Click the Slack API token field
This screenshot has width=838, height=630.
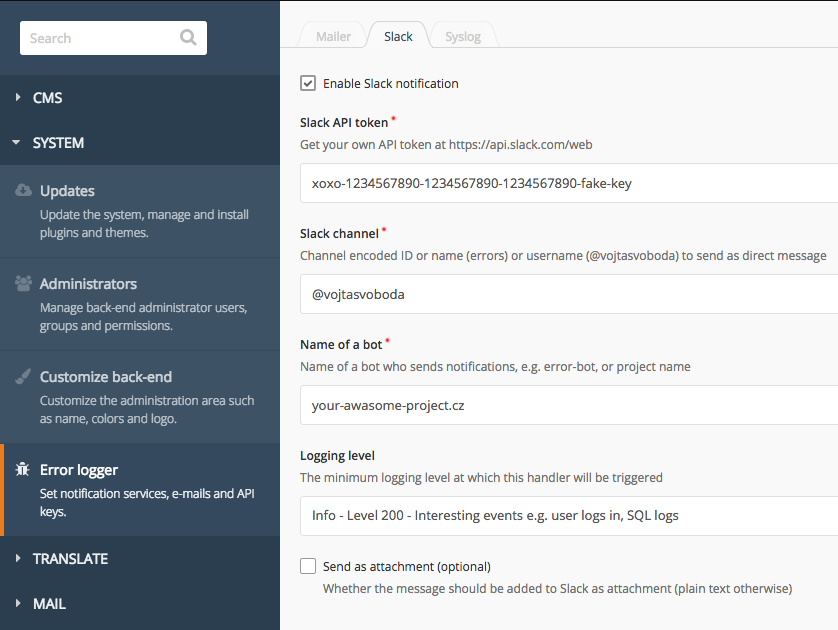569,183
